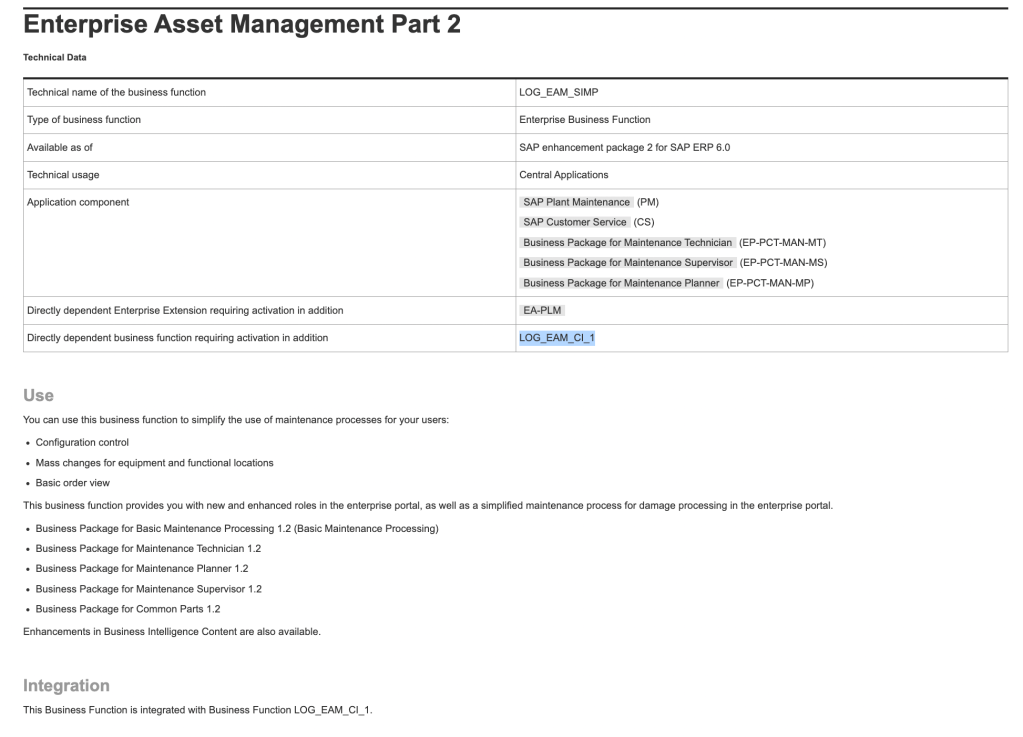Screen dimensions: 1023x737
Task: Click the Mass changes for equipment bullet
Action: [x=154, y=462]
